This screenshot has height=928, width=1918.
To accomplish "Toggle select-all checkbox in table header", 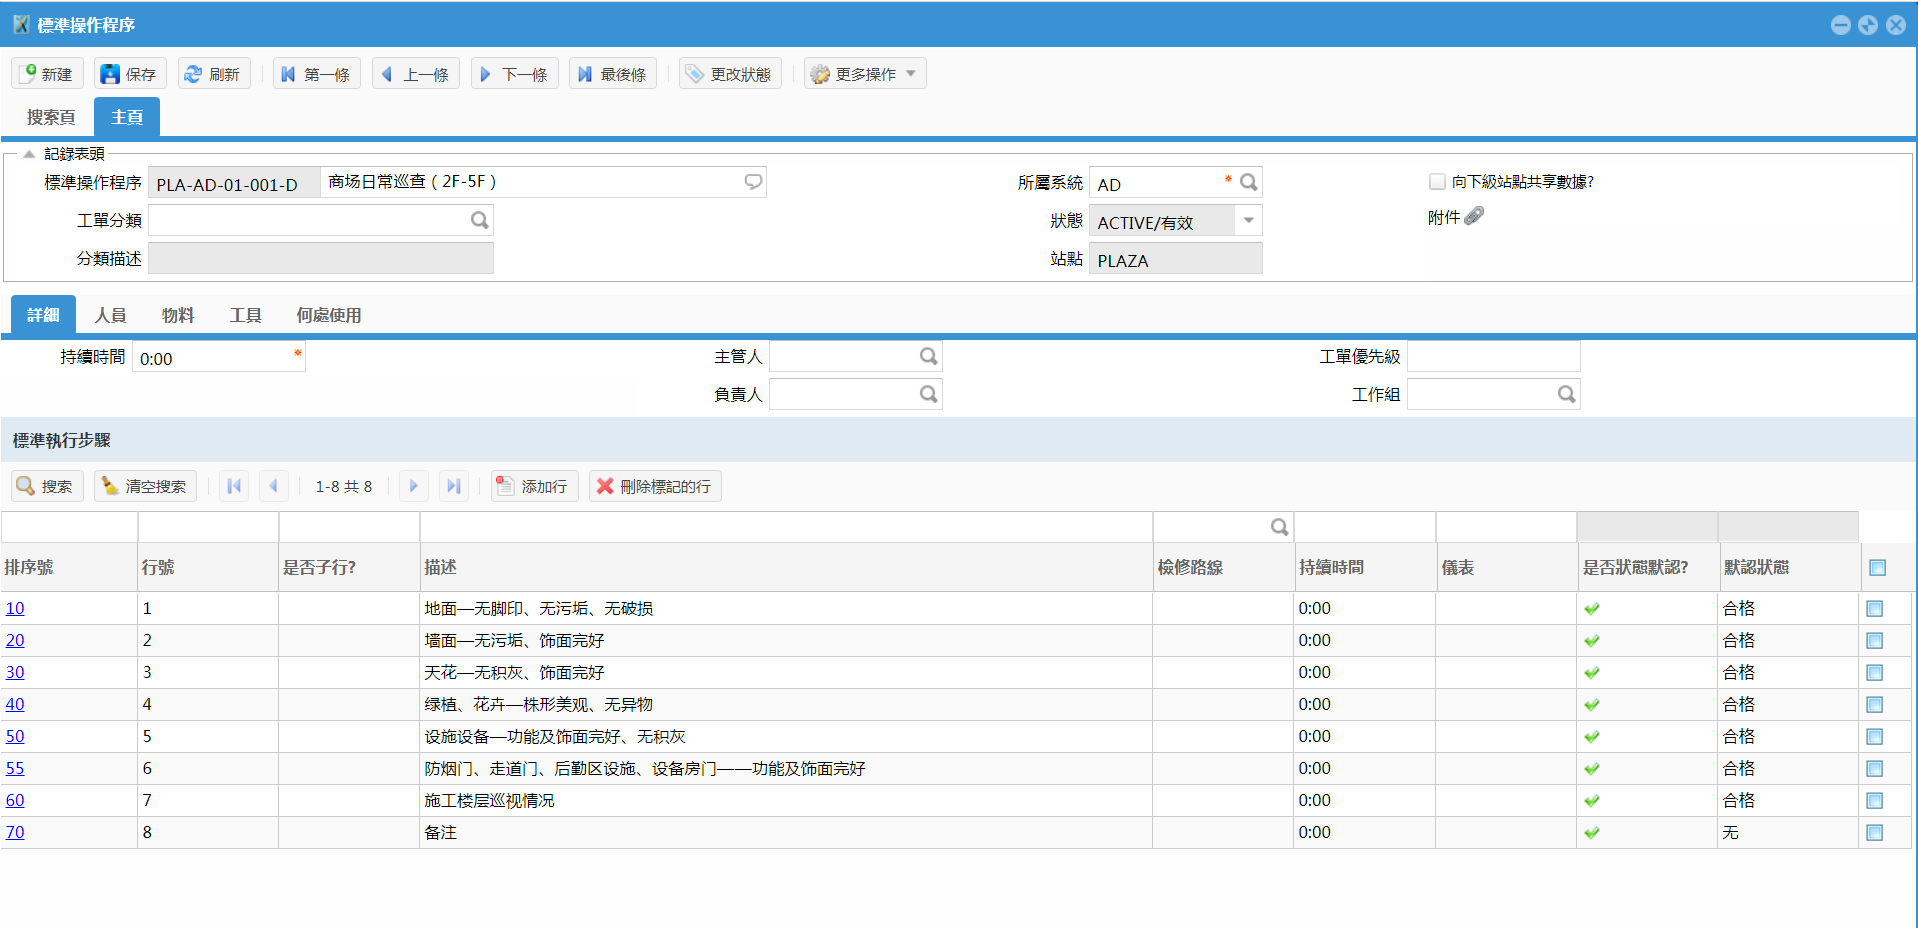I will pos(1878,568).
